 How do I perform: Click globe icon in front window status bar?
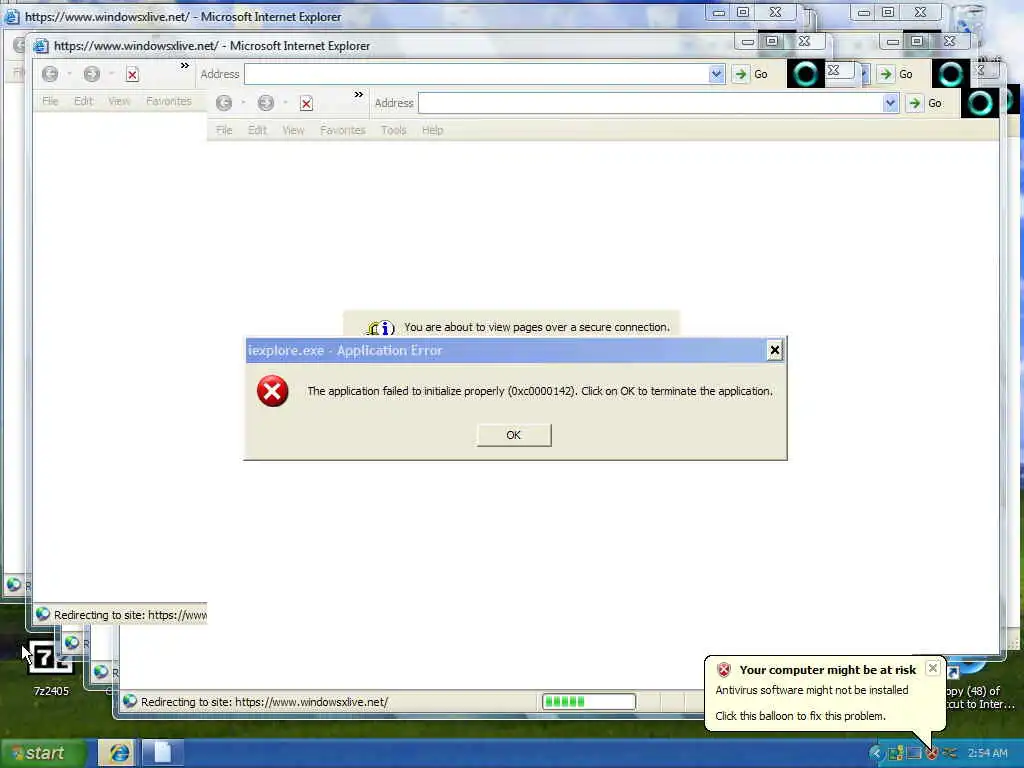pyautogui.click(x=129, y=701)
